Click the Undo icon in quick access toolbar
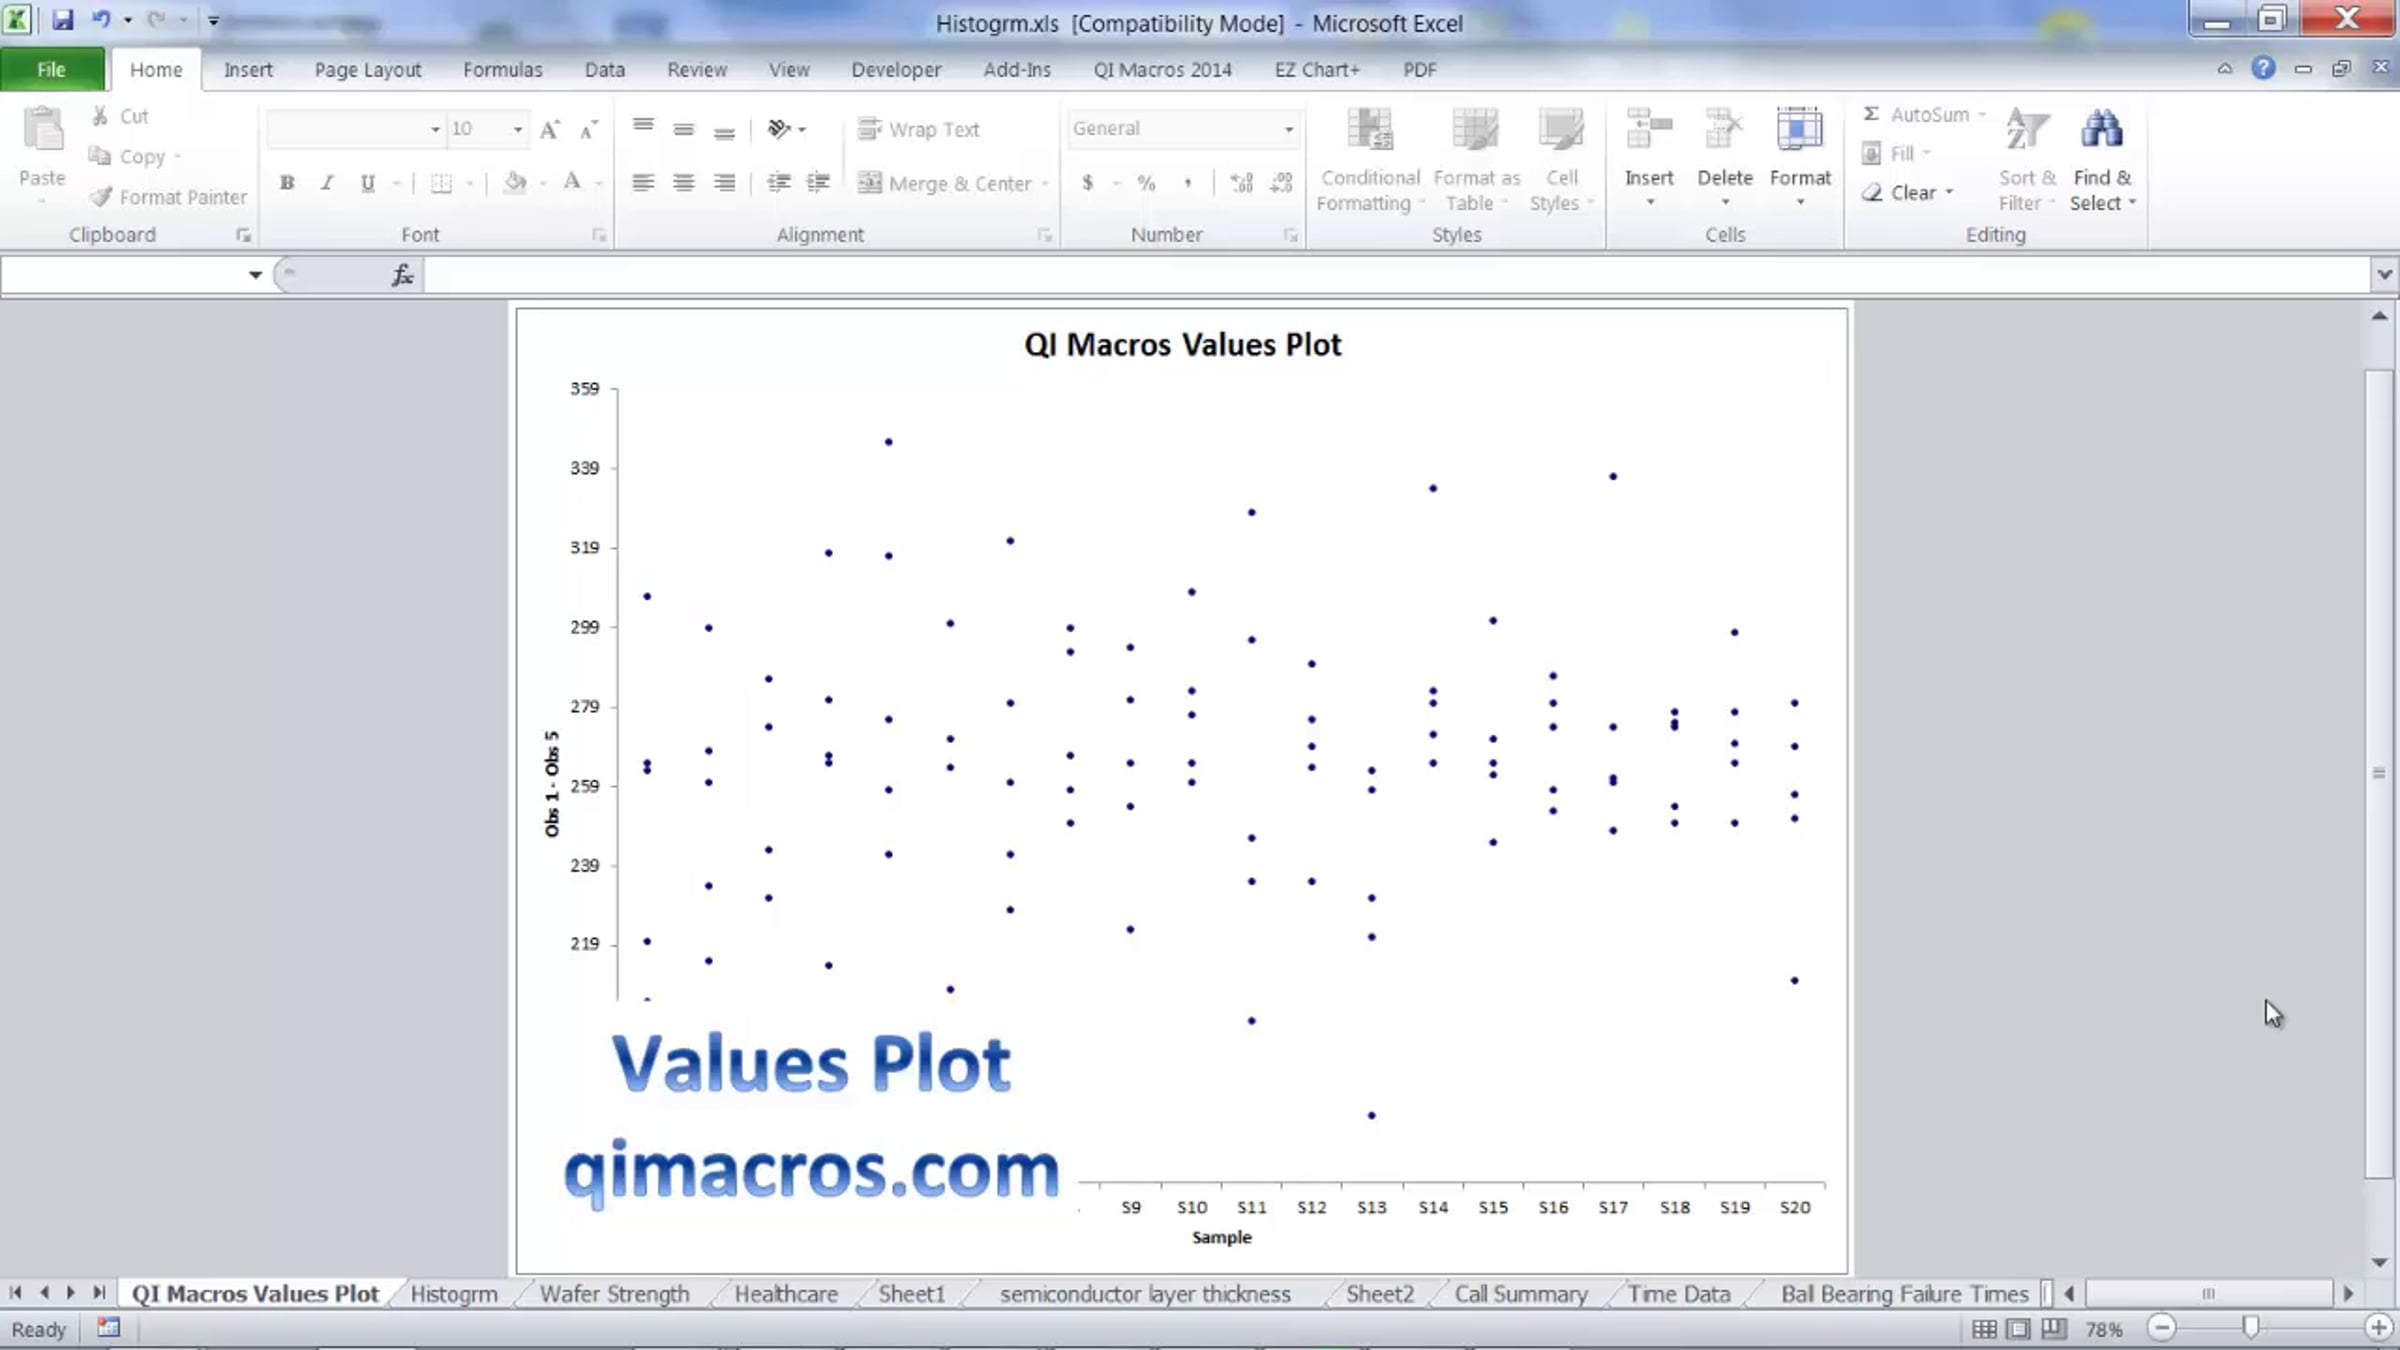This screenshot has height=1350, width=2400. [101, 19]
